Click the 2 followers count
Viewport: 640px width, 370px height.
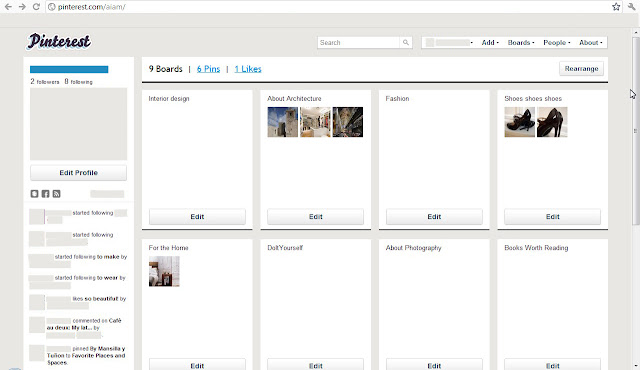(45, 82)
